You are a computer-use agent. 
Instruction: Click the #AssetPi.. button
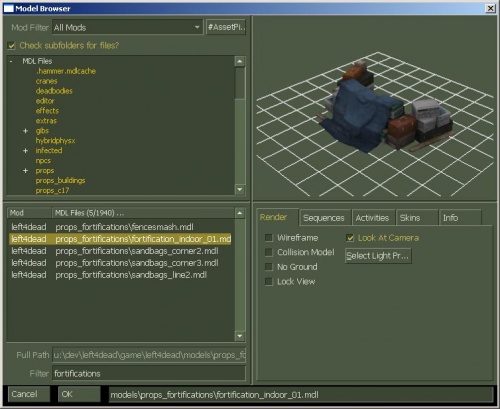point(226,27)
